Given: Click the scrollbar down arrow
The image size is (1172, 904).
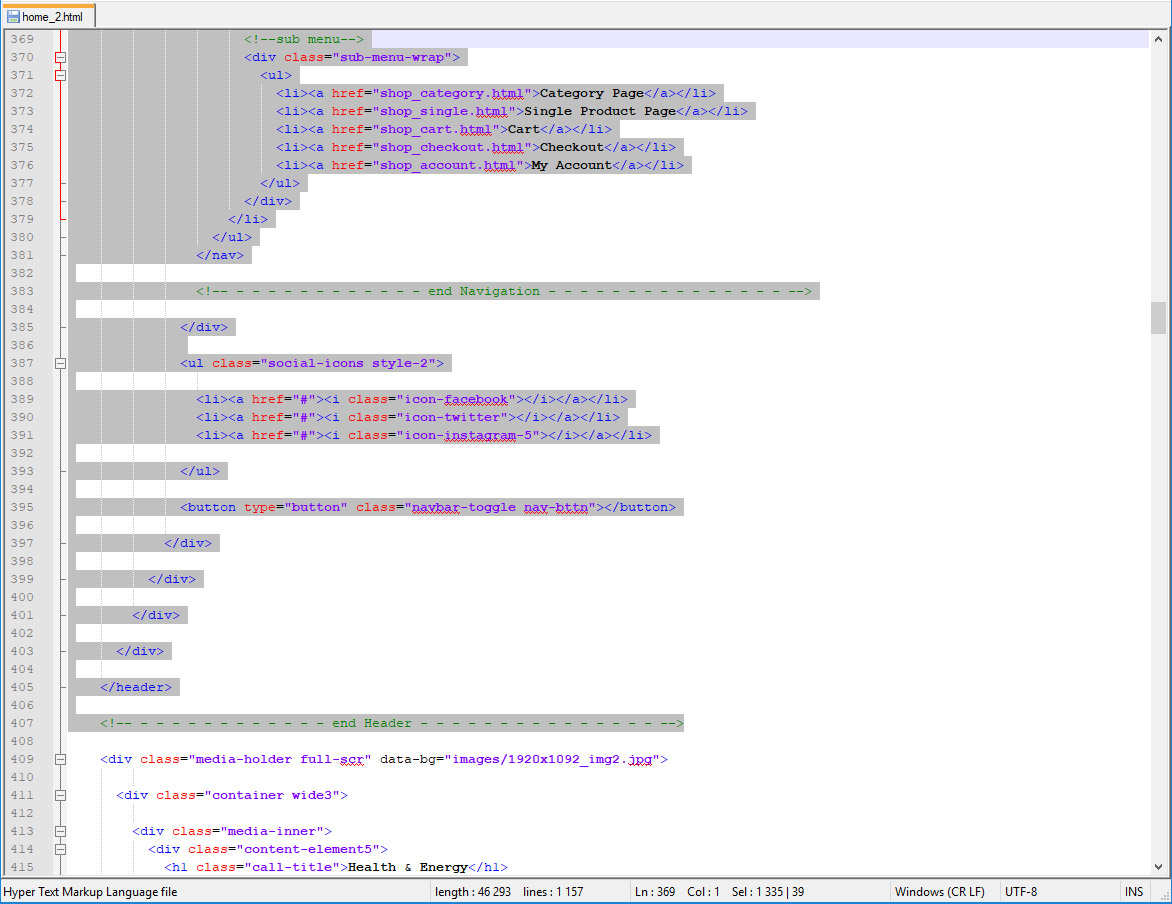Looking at the screenshot, I should [1158, 867].
